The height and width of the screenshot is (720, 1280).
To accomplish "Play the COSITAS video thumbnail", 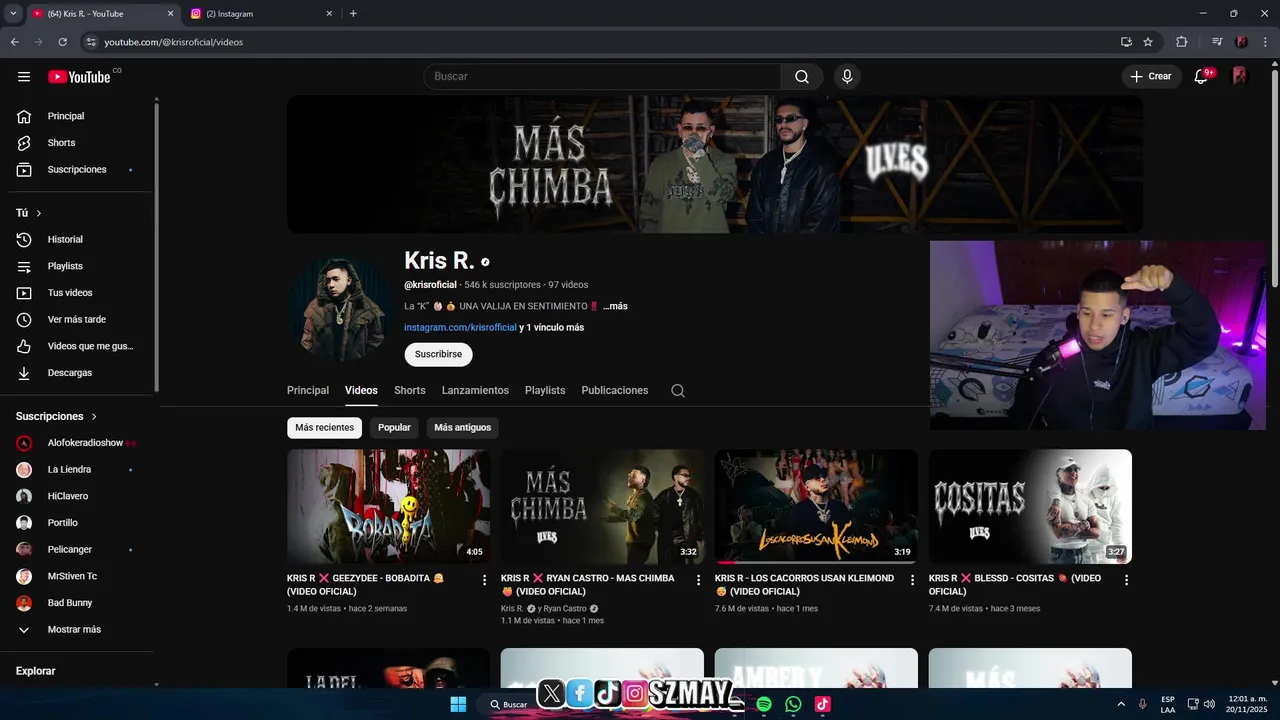I will [x=1030, y=506].
